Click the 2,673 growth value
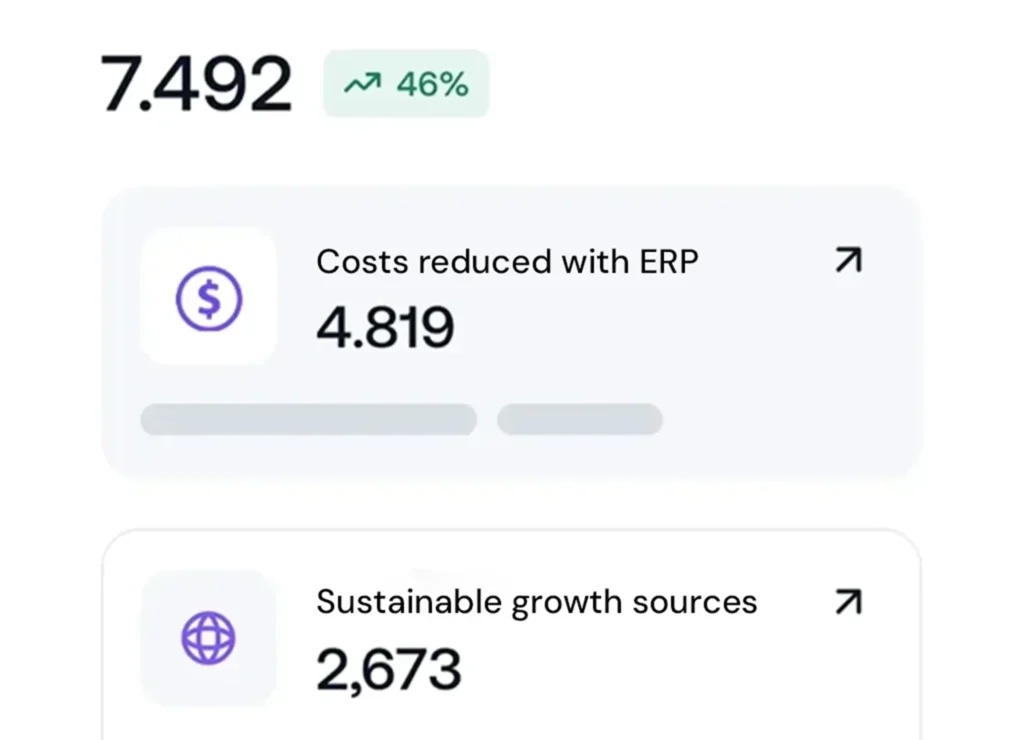Image resolution: width=1024 pixels, height=740 pixels. click(389, 669)
